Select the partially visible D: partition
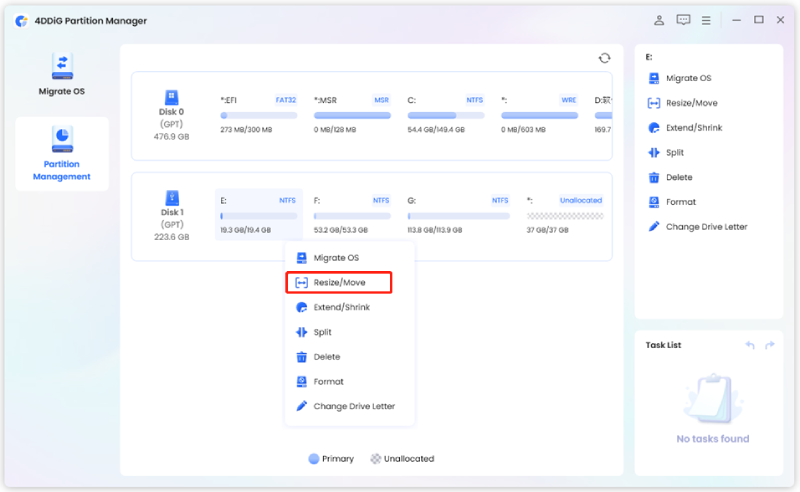 [x=603, y=115]
